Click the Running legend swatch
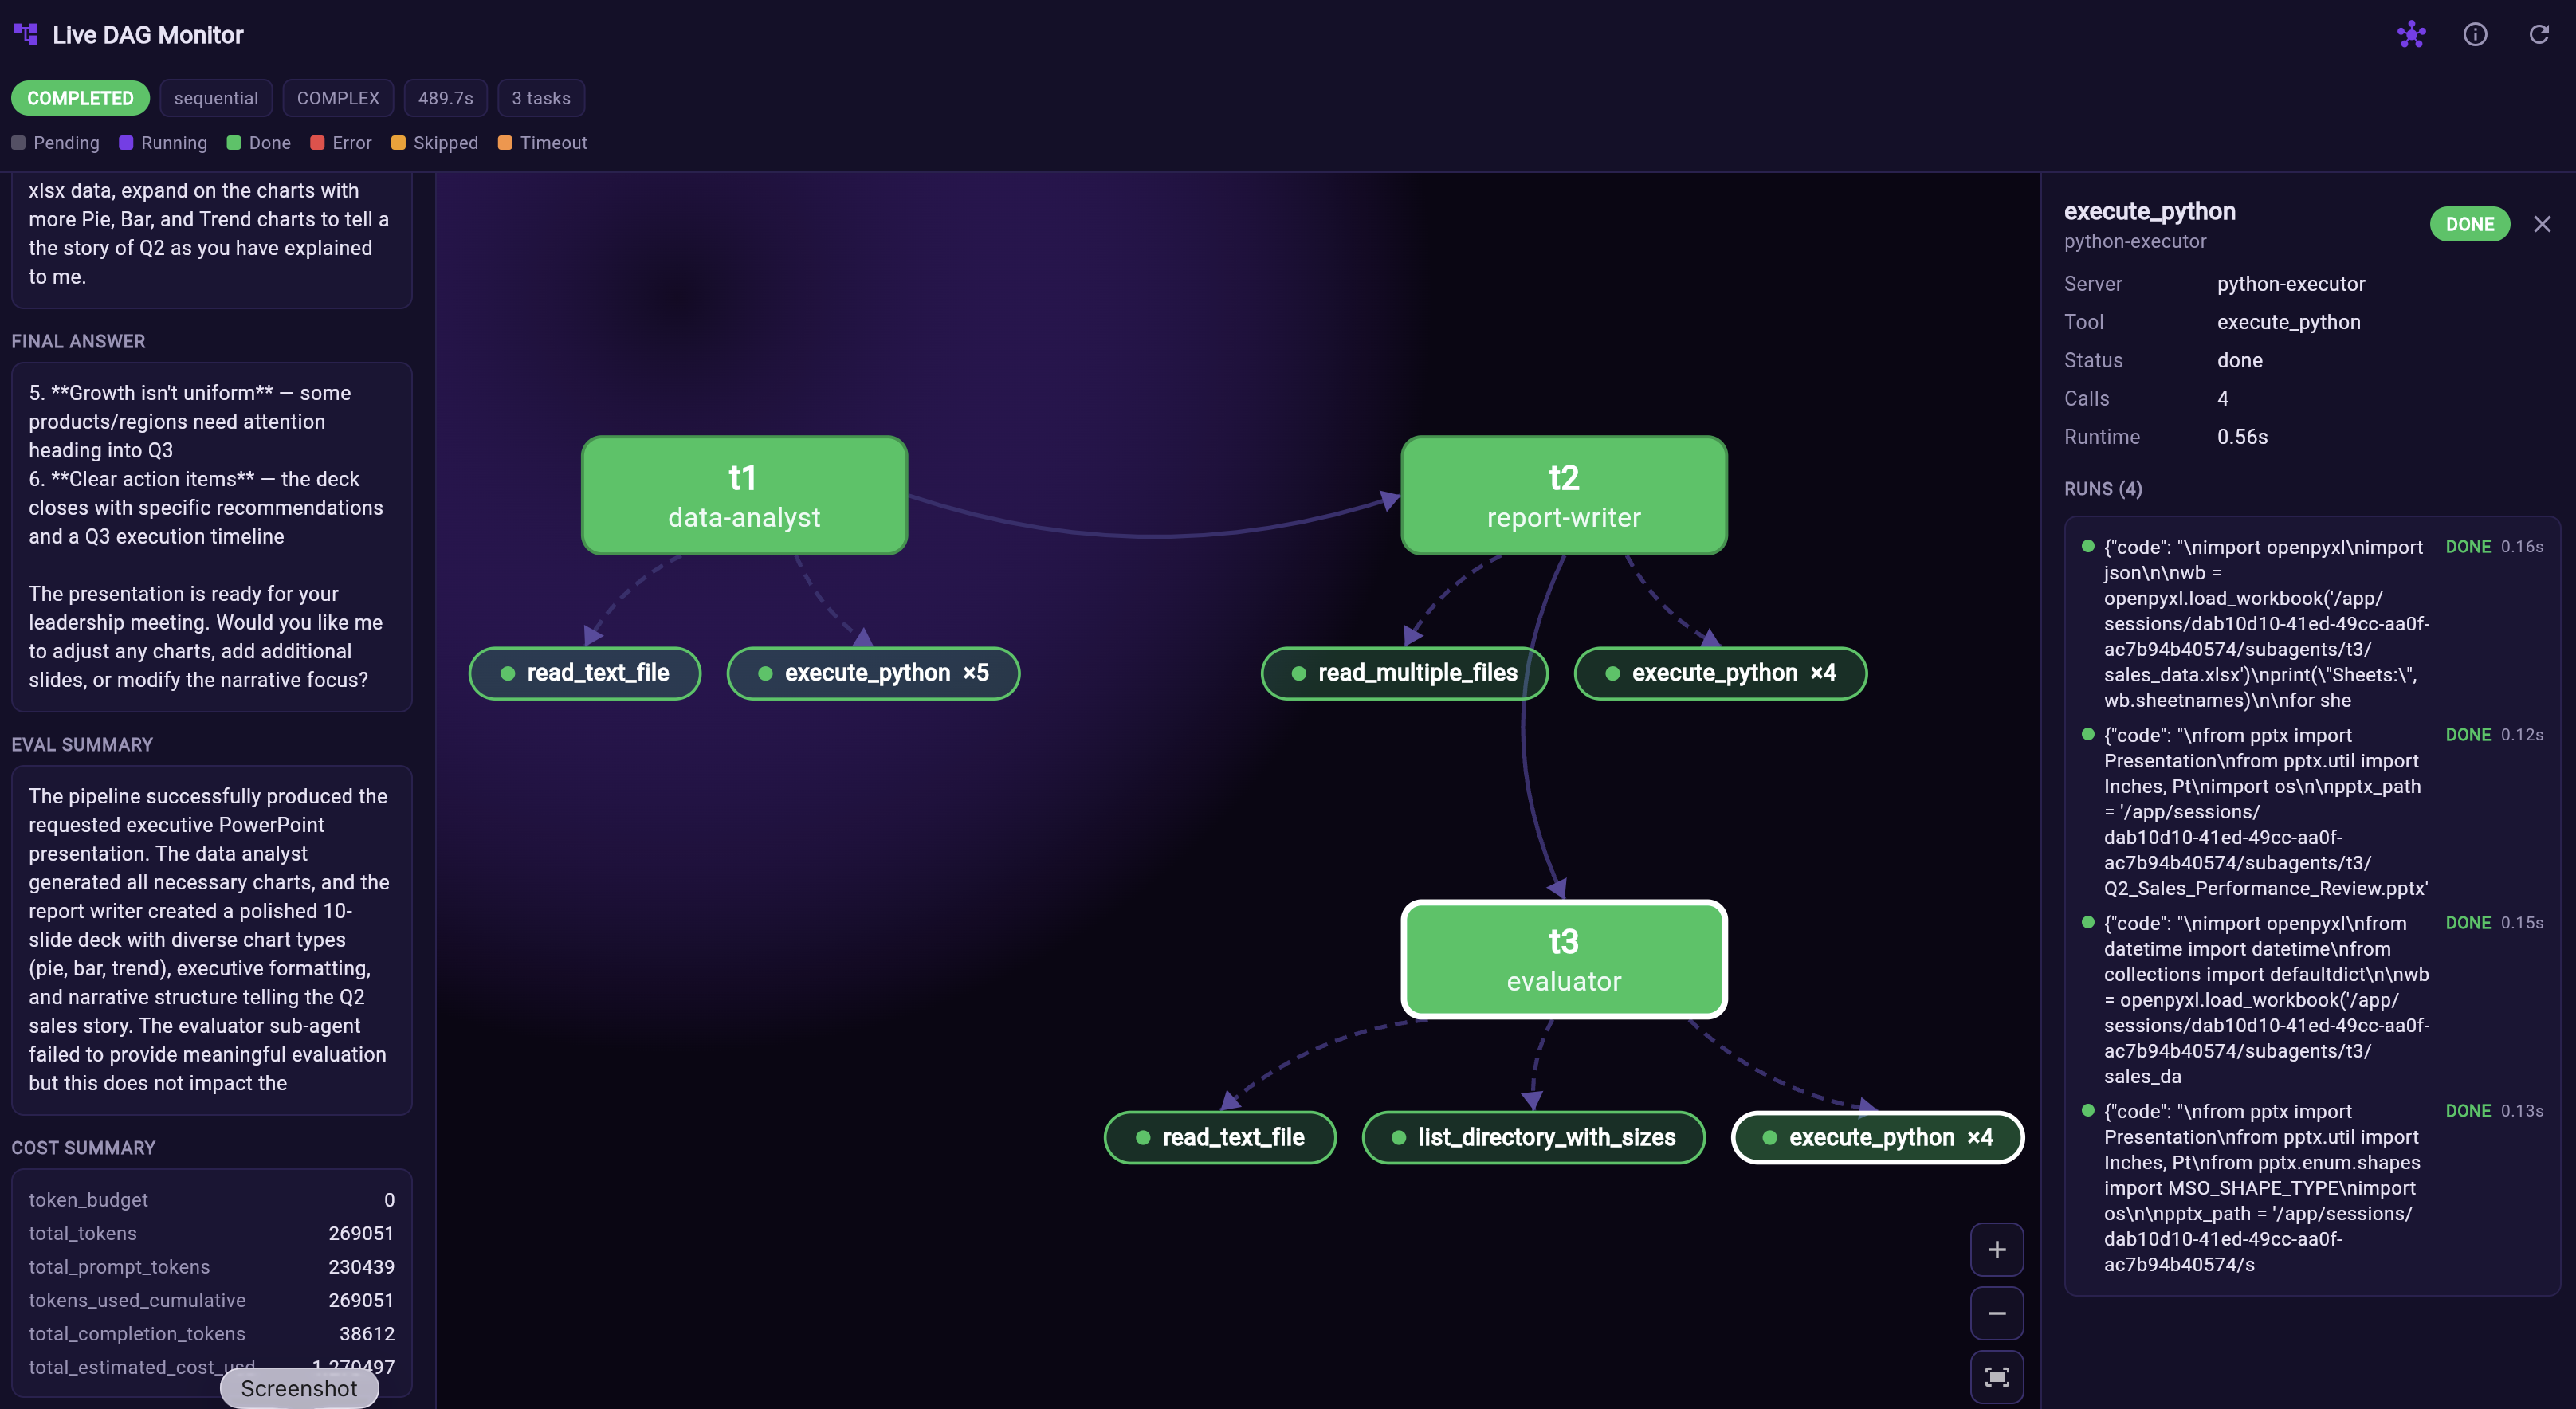2576x1409 pixels. [126, 143]
